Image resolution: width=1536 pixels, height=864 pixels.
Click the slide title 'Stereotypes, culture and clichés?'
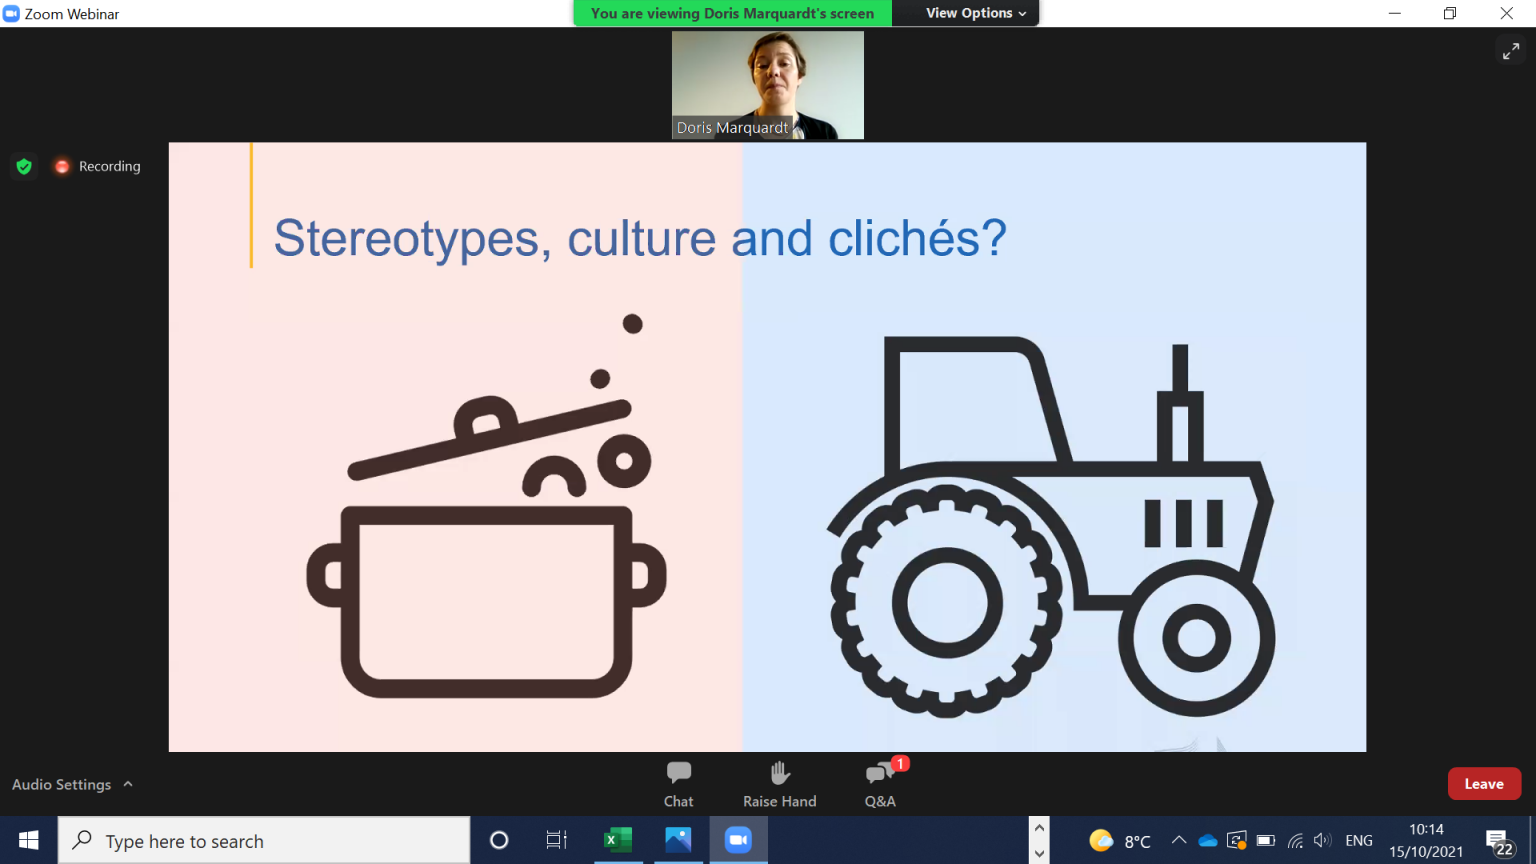coord(640,238)
